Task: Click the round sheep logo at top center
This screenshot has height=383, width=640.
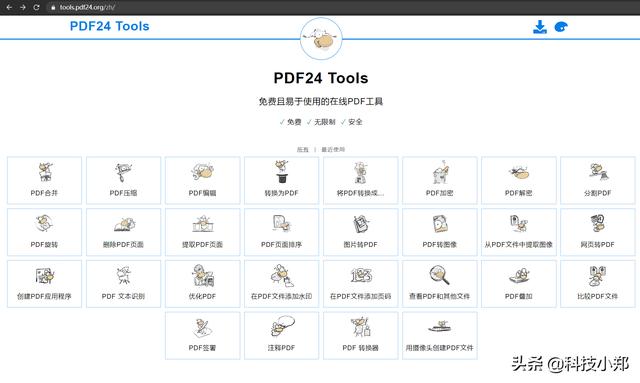Action: tap(321, 39)
